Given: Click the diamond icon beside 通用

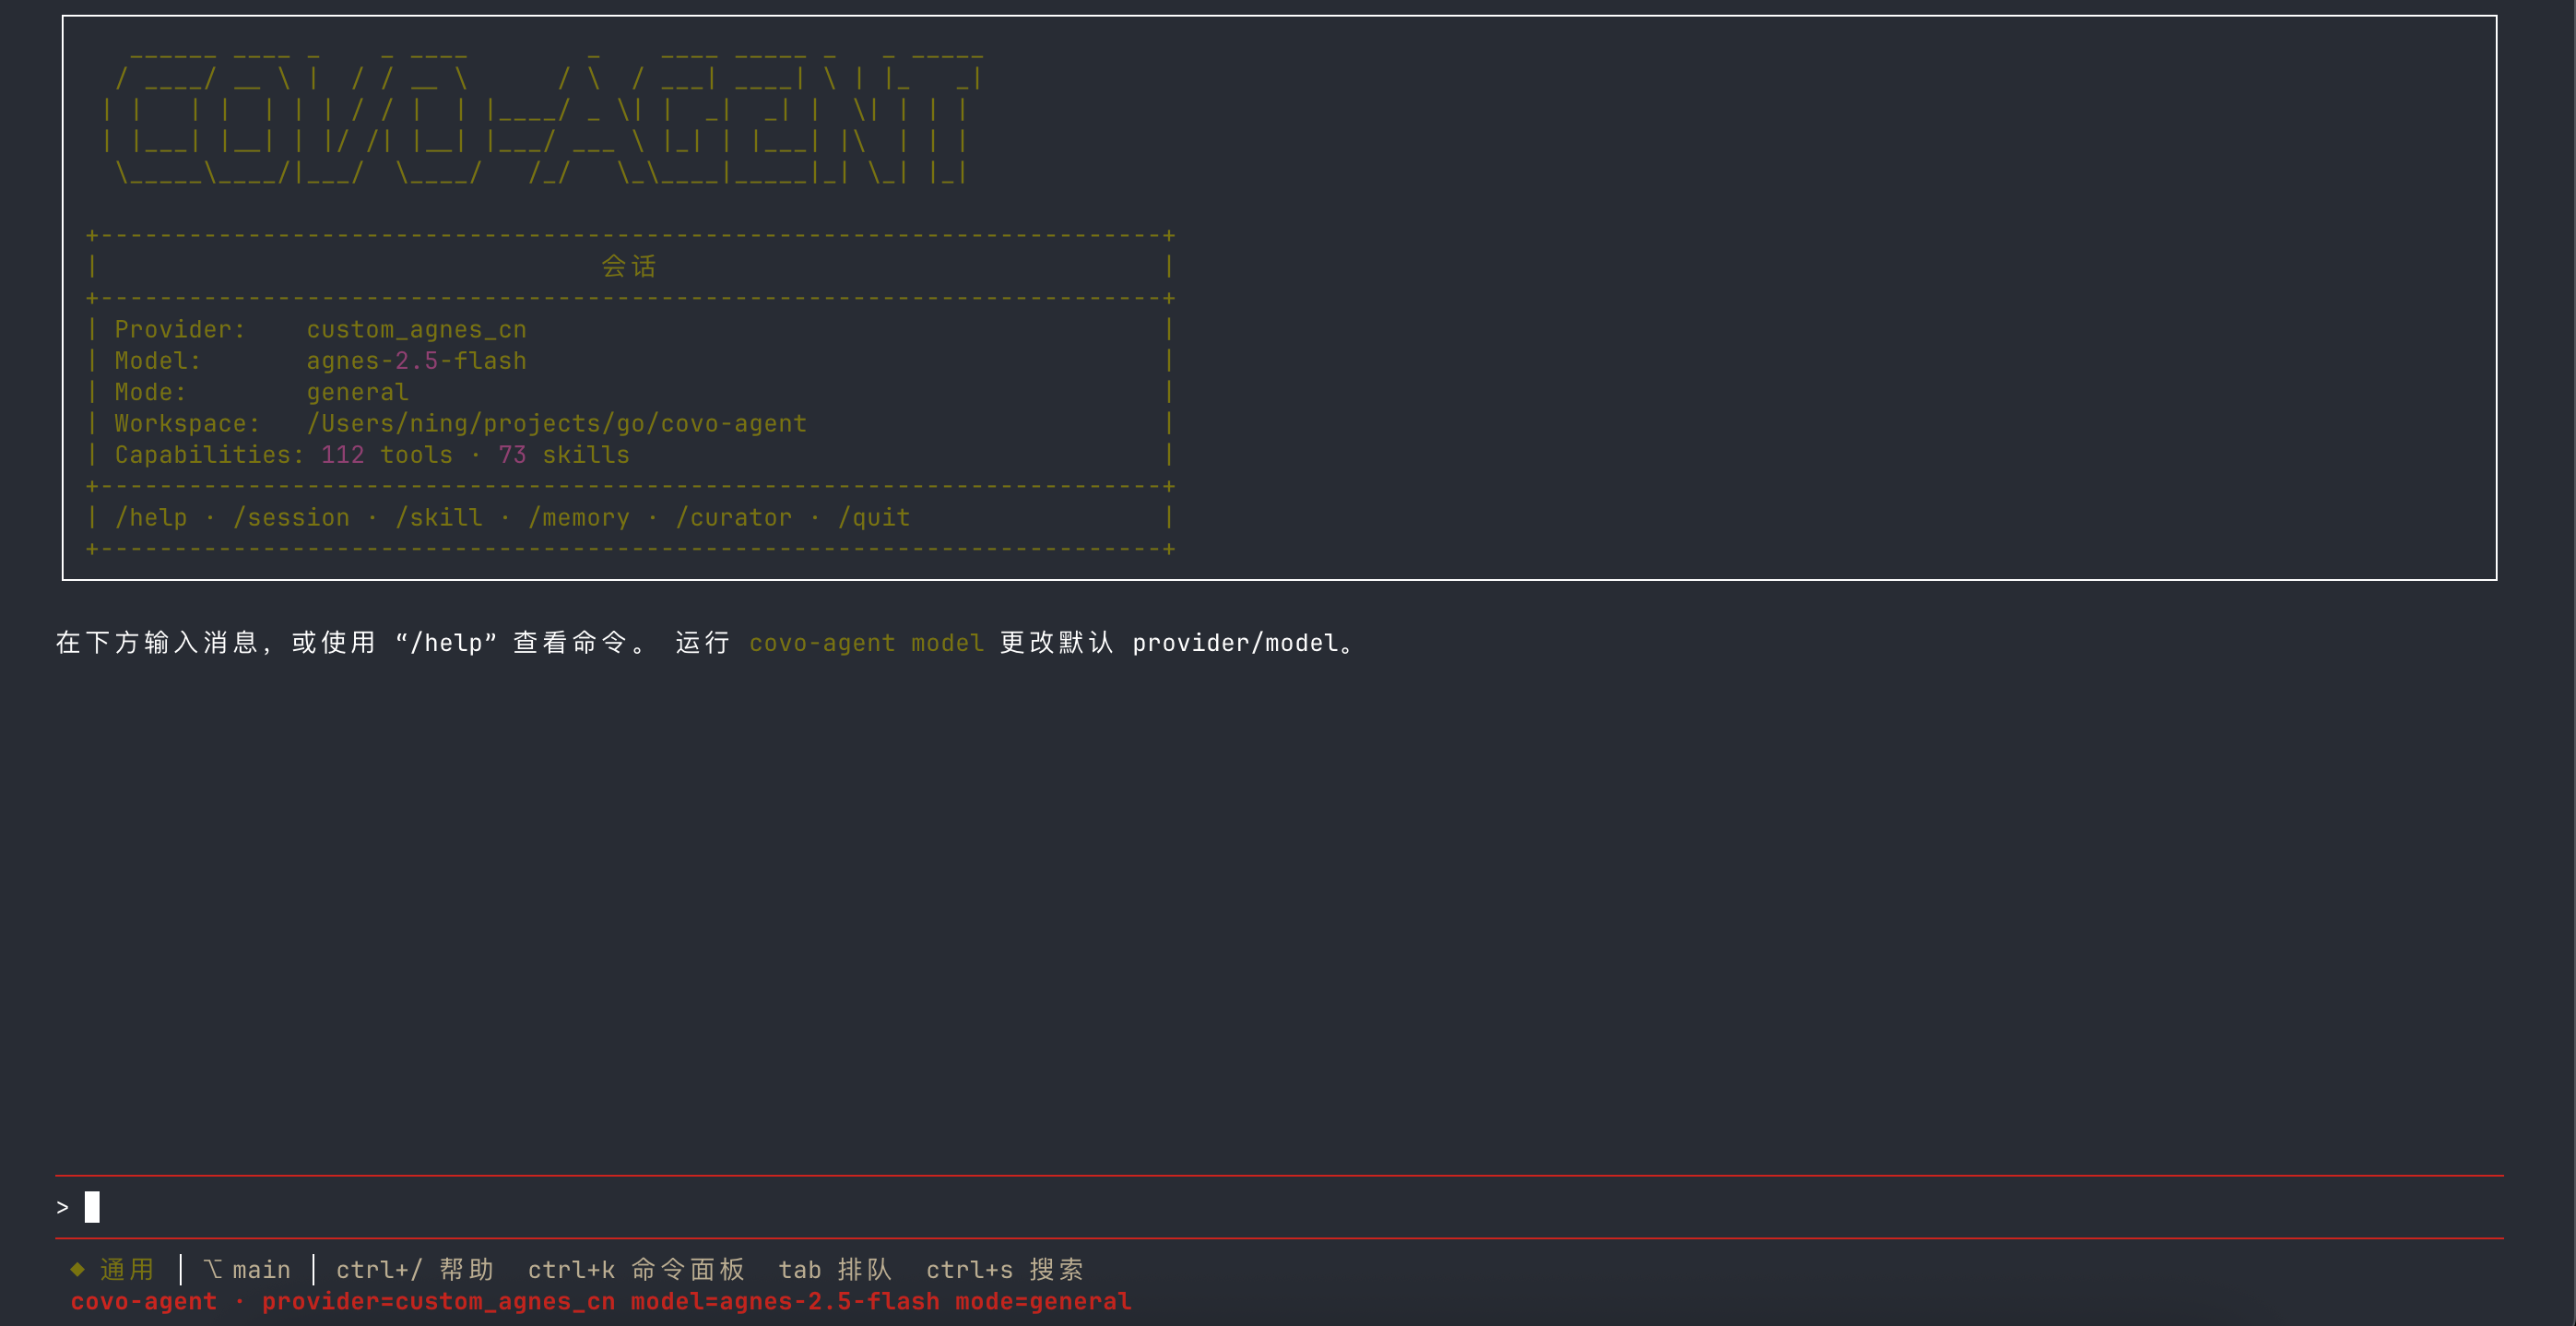Looking at the screenshot, I should pos(78,1269).
